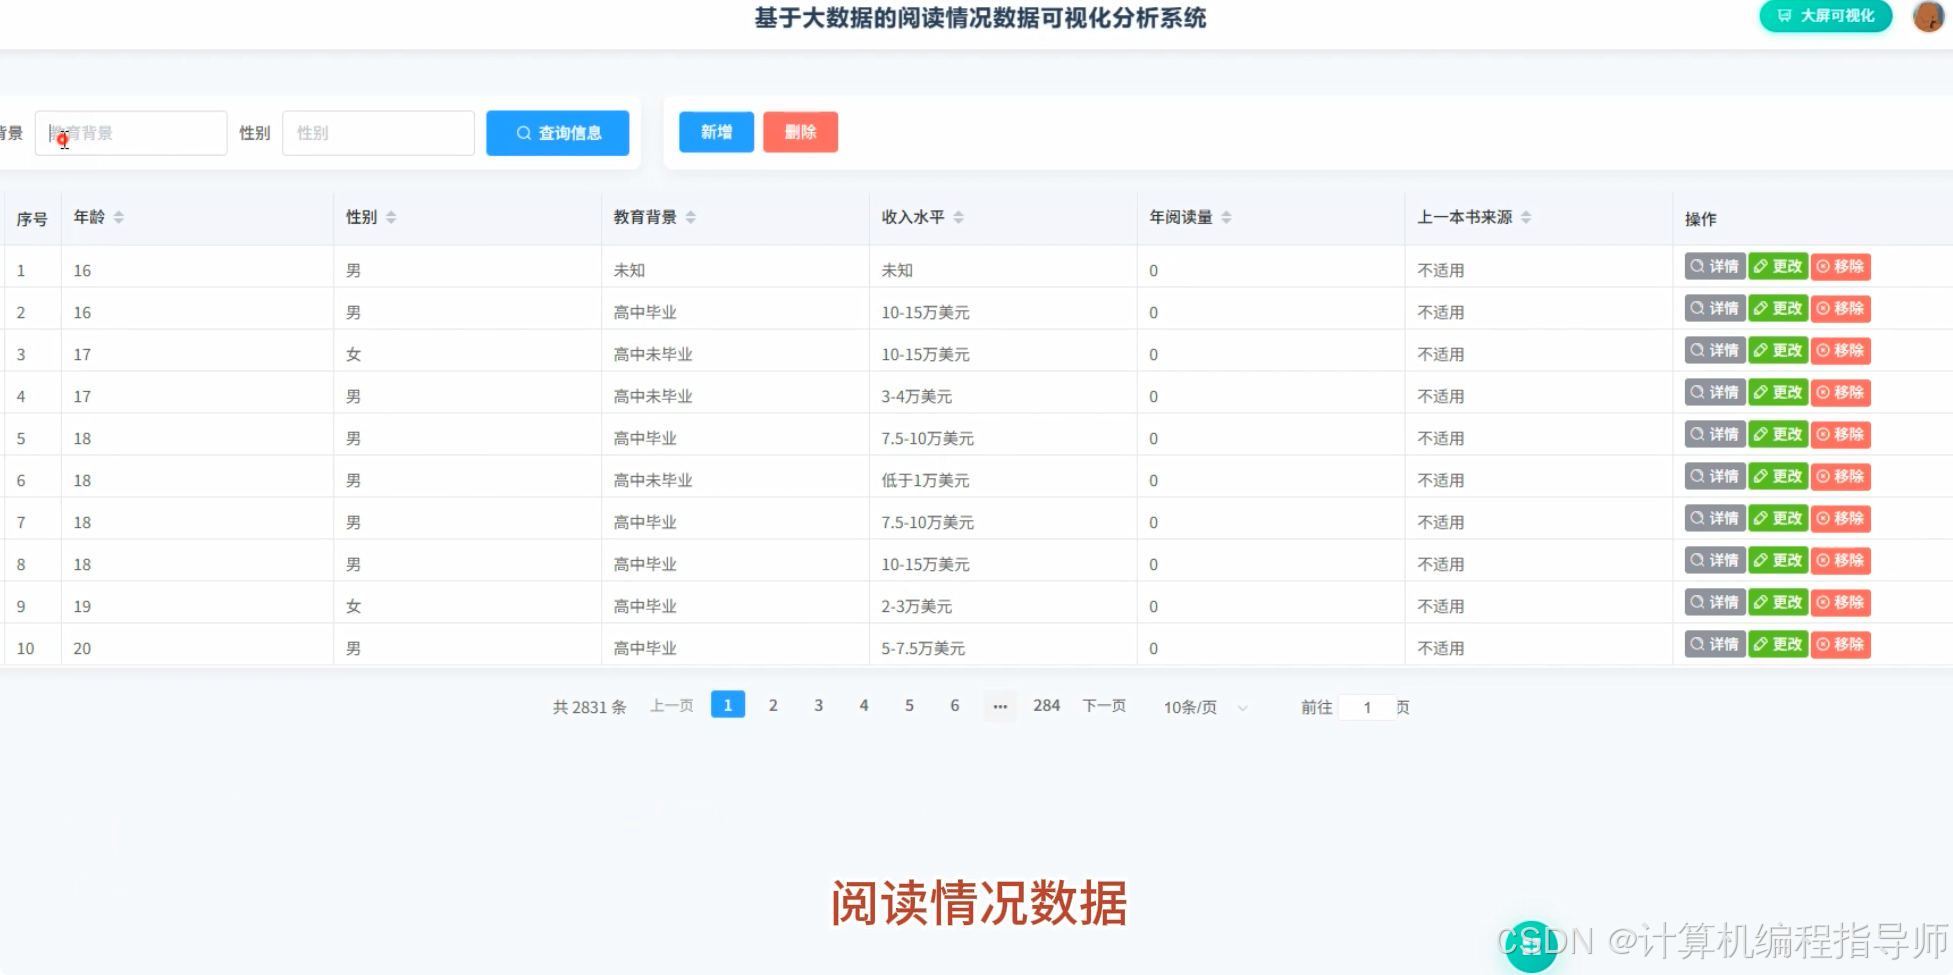
Task: Open 详情 details for the first table row
Action: click(x=1713, y=266)
